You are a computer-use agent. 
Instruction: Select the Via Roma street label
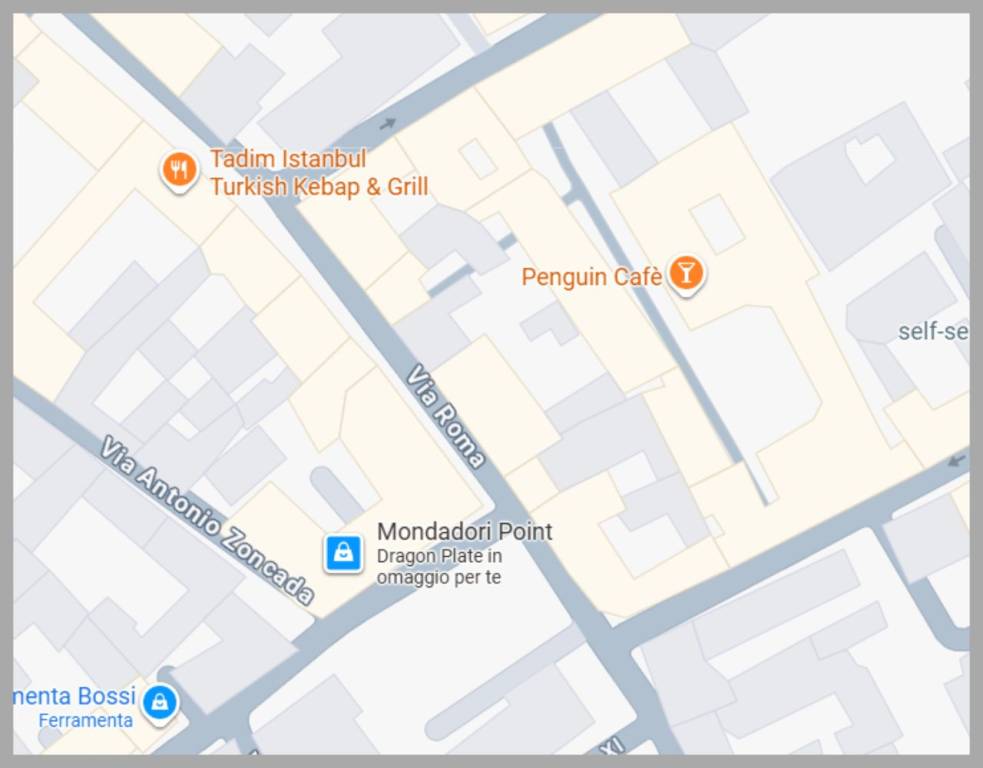(x=446, y=416)
